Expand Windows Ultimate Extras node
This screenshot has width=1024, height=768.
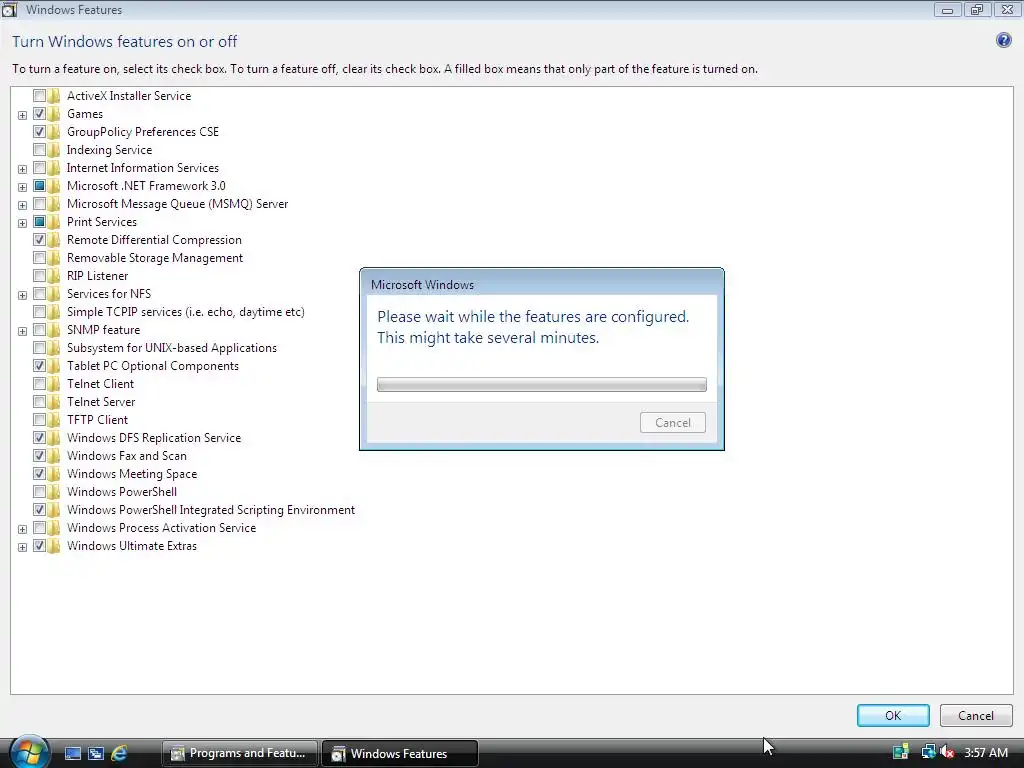point(22,547)
